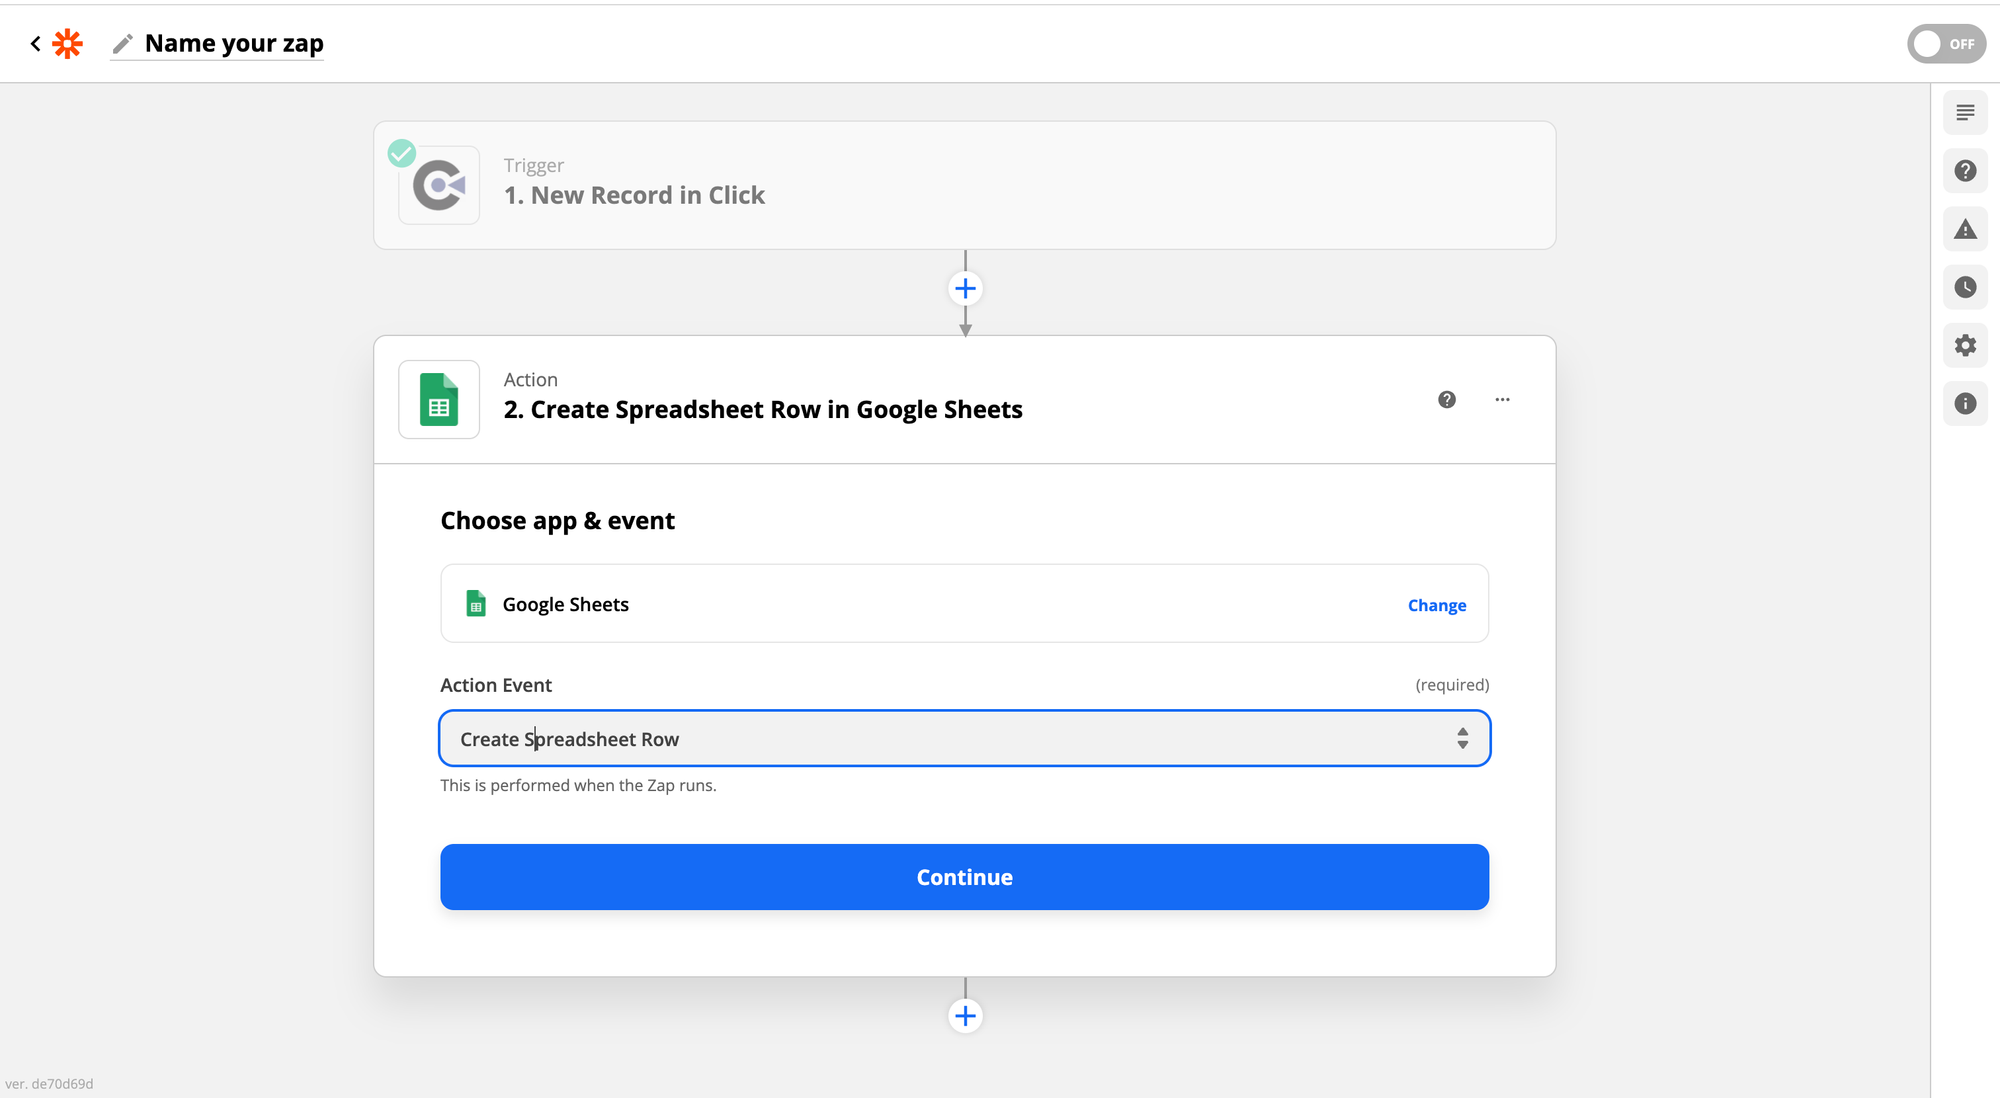Click the '(required)' label

(x=1452, y=685)
